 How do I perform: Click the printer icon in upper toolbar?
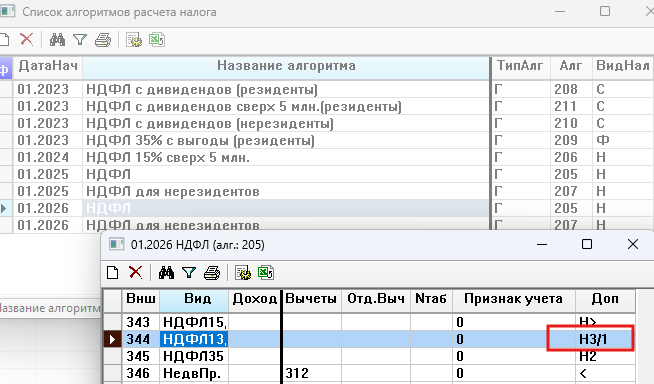(x=103, y=40)
